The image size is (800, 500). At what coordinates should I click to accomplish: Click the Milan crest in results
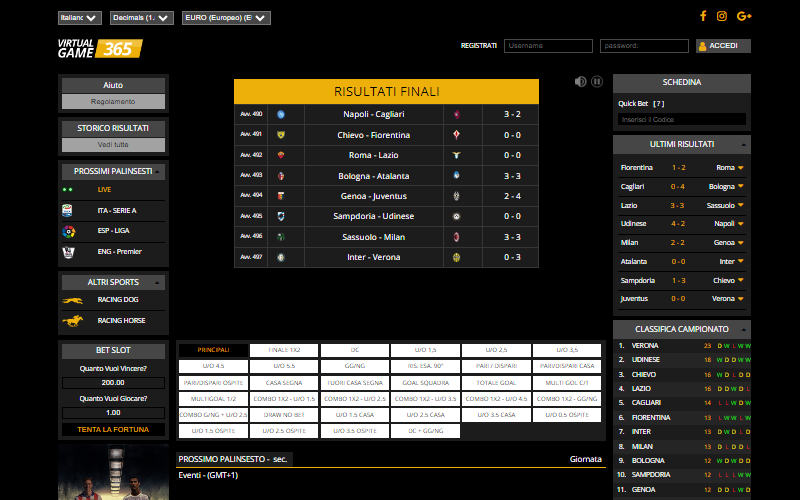457,237
